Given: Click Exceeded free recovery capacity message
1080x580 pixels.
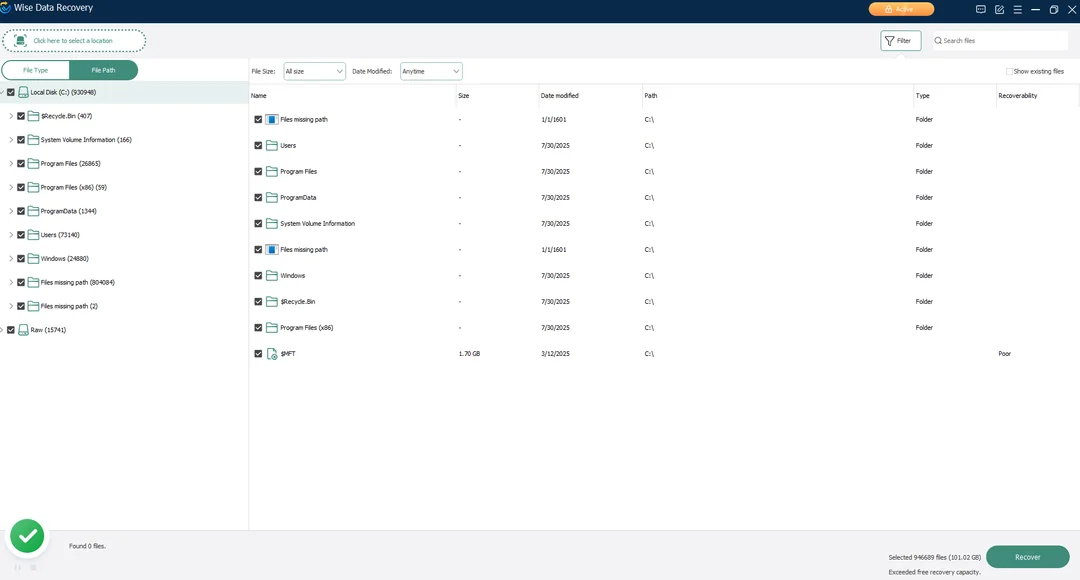Looking at the screenshot, I should click(x=935, y=572).
